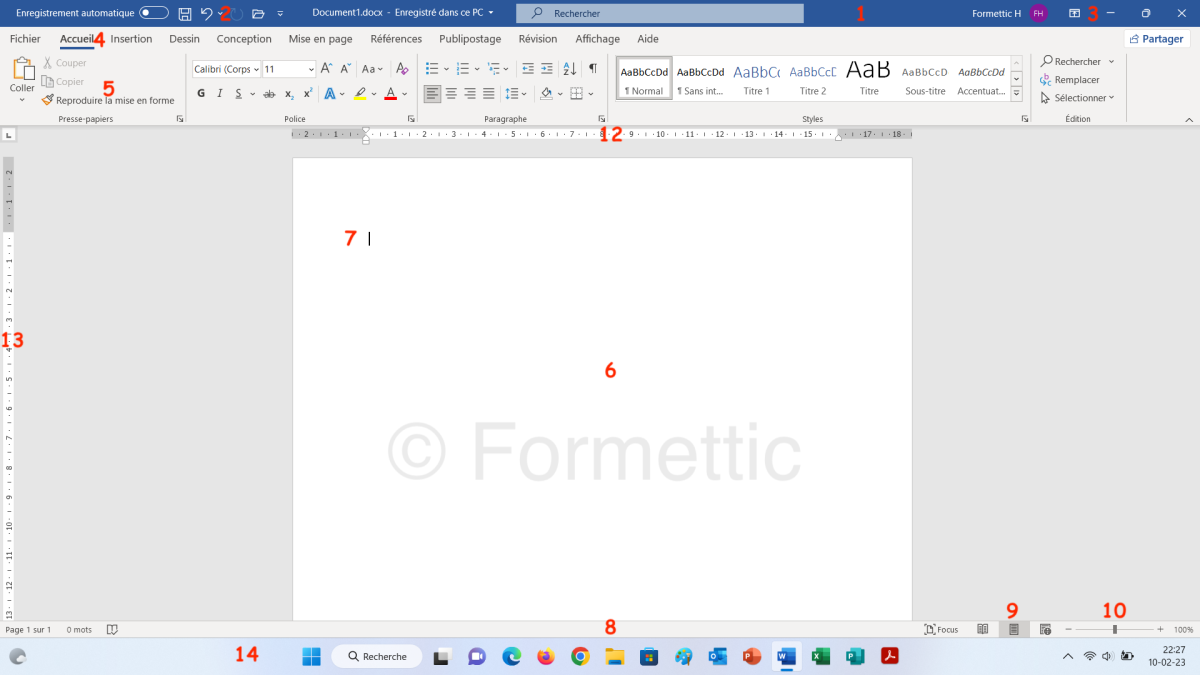Open the font size dropdown
This screenshot has height=675, width=1200.
point(311,69)
